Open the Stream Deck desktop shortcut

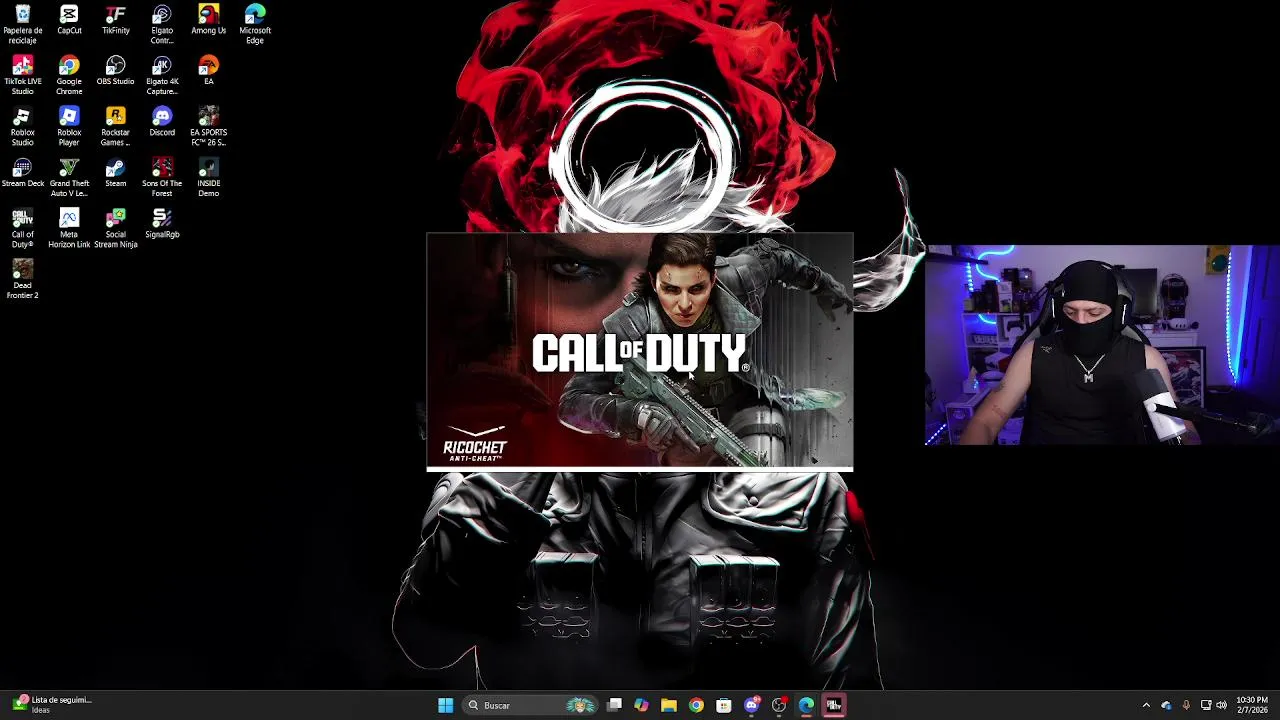tap(22, 173)
